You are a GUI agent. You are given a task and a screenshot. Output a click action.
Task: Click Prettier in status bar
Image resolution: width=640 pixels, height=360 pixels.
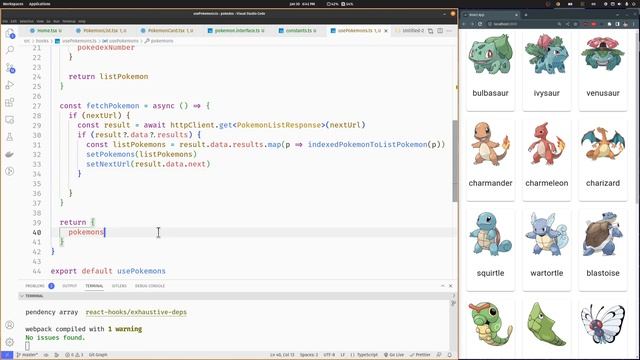(x=420, y=355)
